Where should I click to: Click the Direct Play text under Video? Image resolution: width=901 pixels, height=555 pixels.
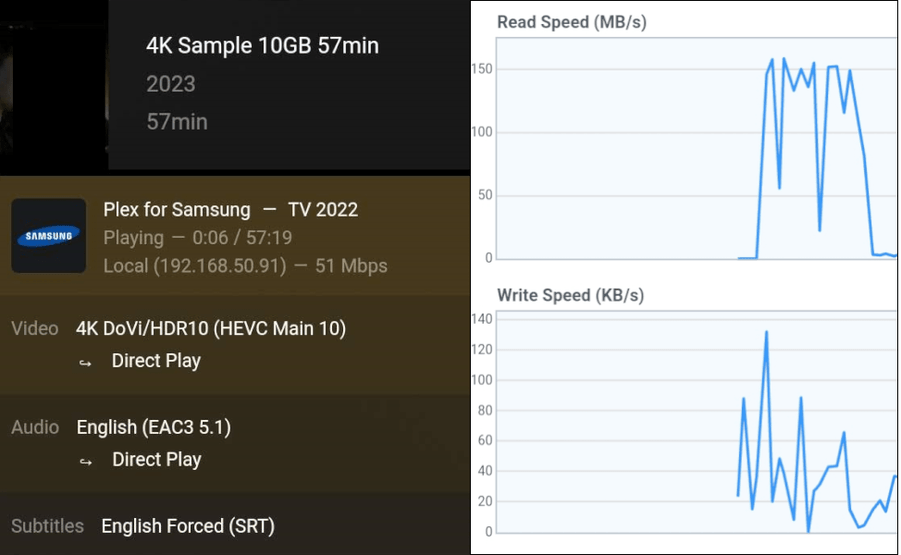pyautogui.click(x=156, y=361)
